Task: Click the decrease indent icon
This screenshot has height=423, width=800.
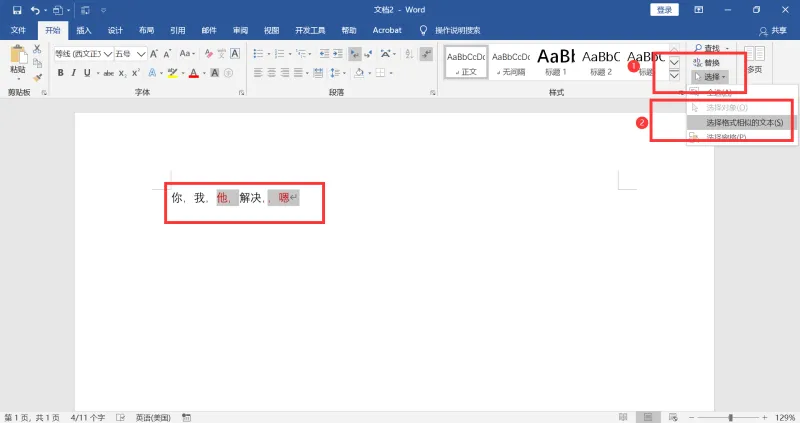Action: point(324,54)
